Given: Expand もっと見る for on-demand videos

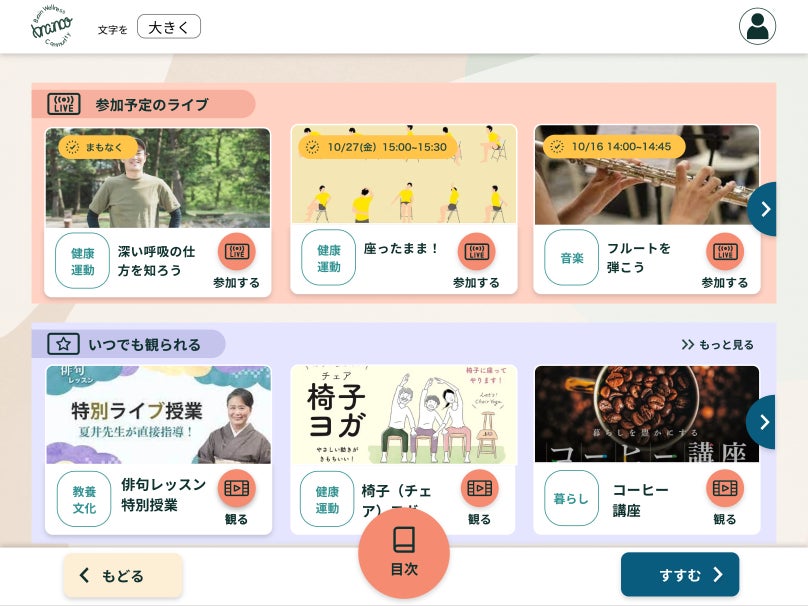Looking at the screenshot, I should click(x=717, y=345).
